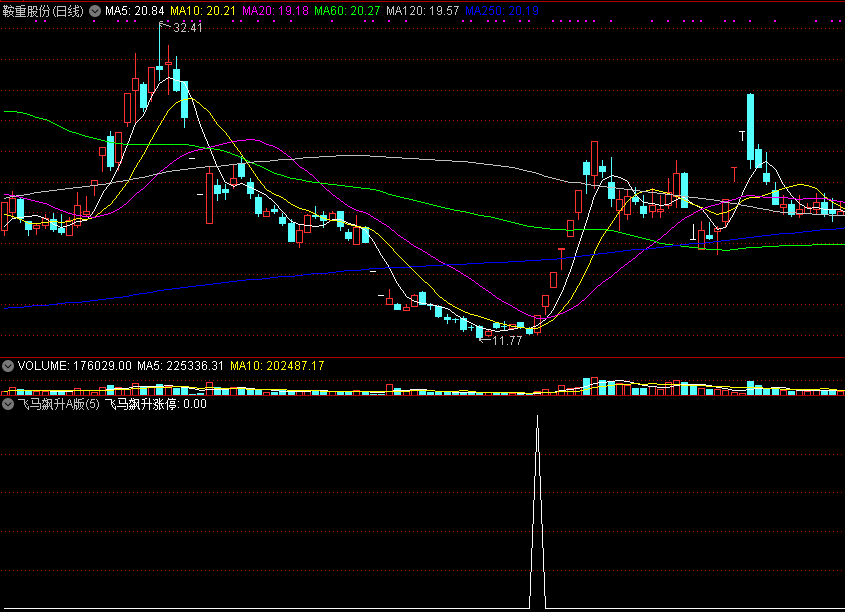Select the MA10: 20.21 label
The height and width of the screenshot is (612, 845).
(x=203, y=11)
